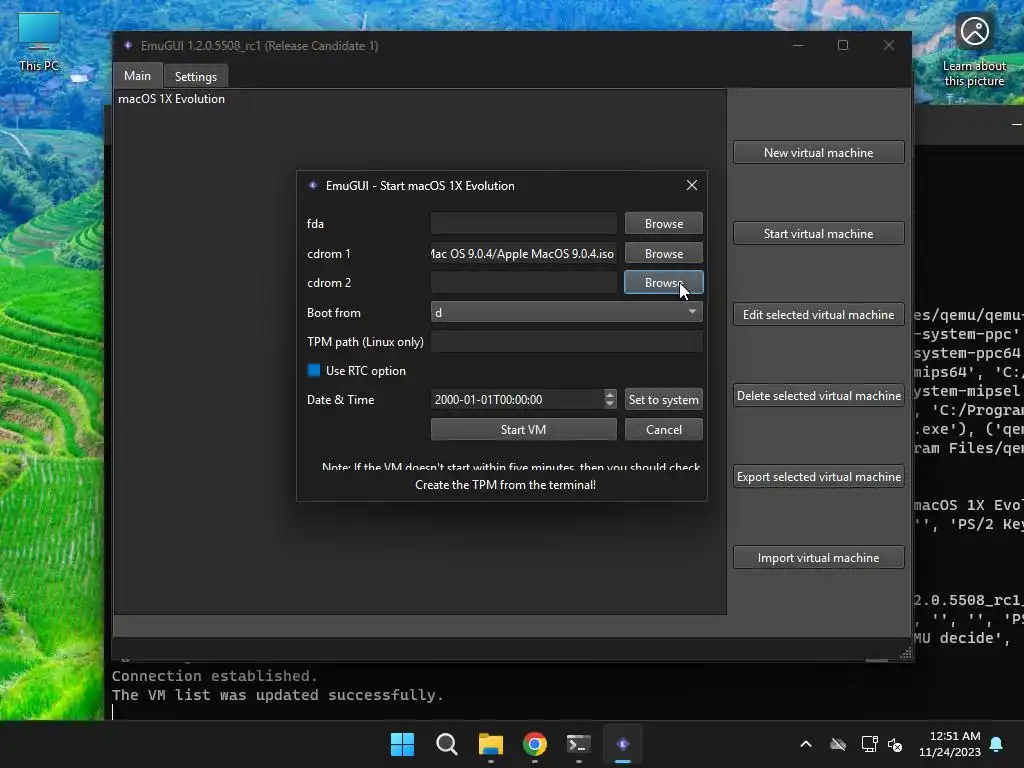Click the Date & Time value field
The height and width of the screenshot is (768, 1024).
[517, 399]
